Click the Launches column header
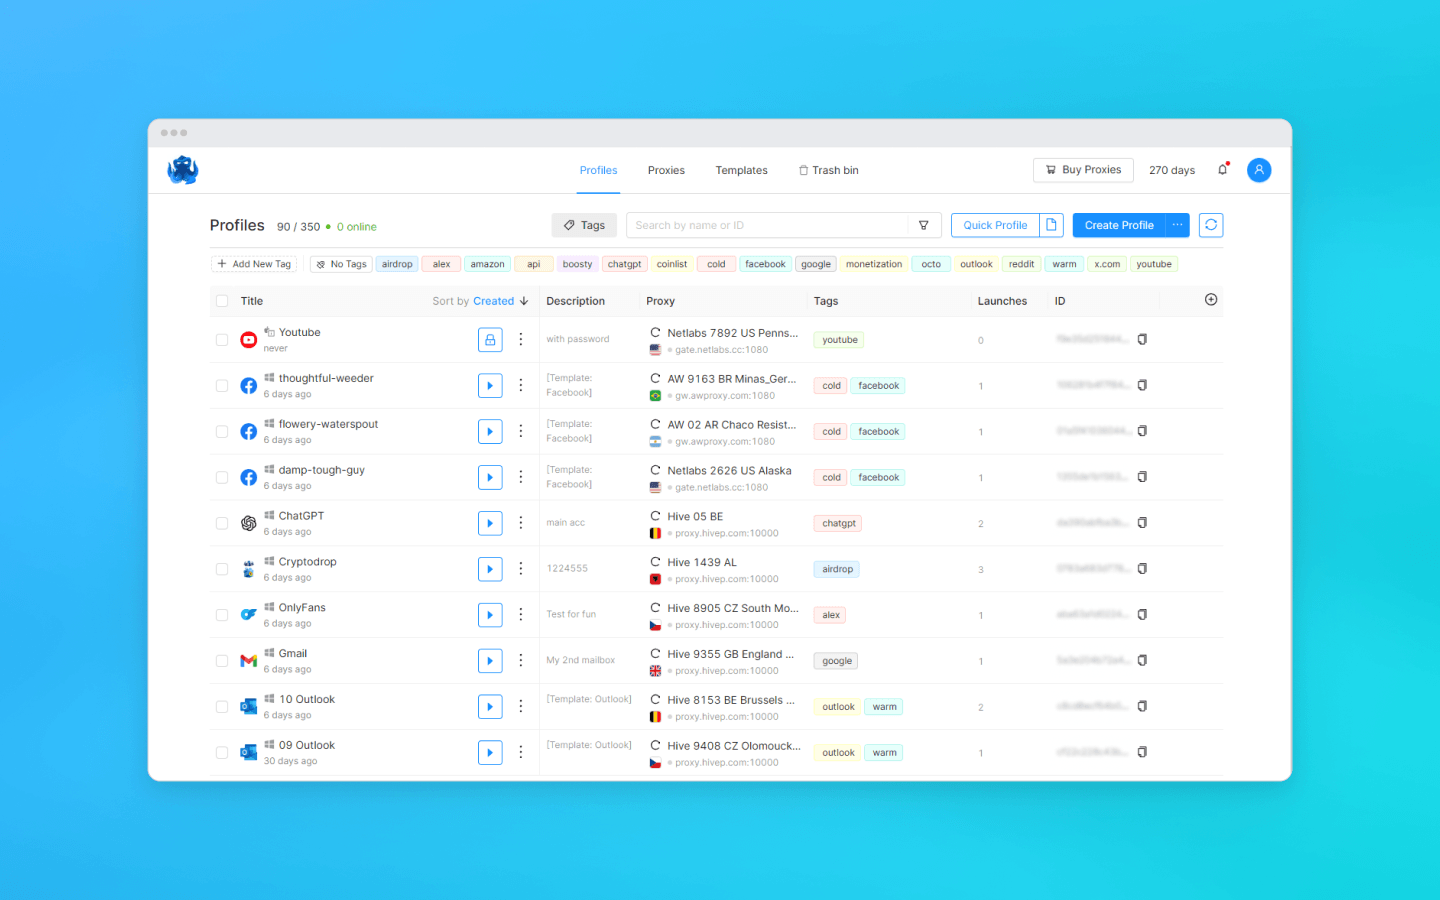 1002,301
